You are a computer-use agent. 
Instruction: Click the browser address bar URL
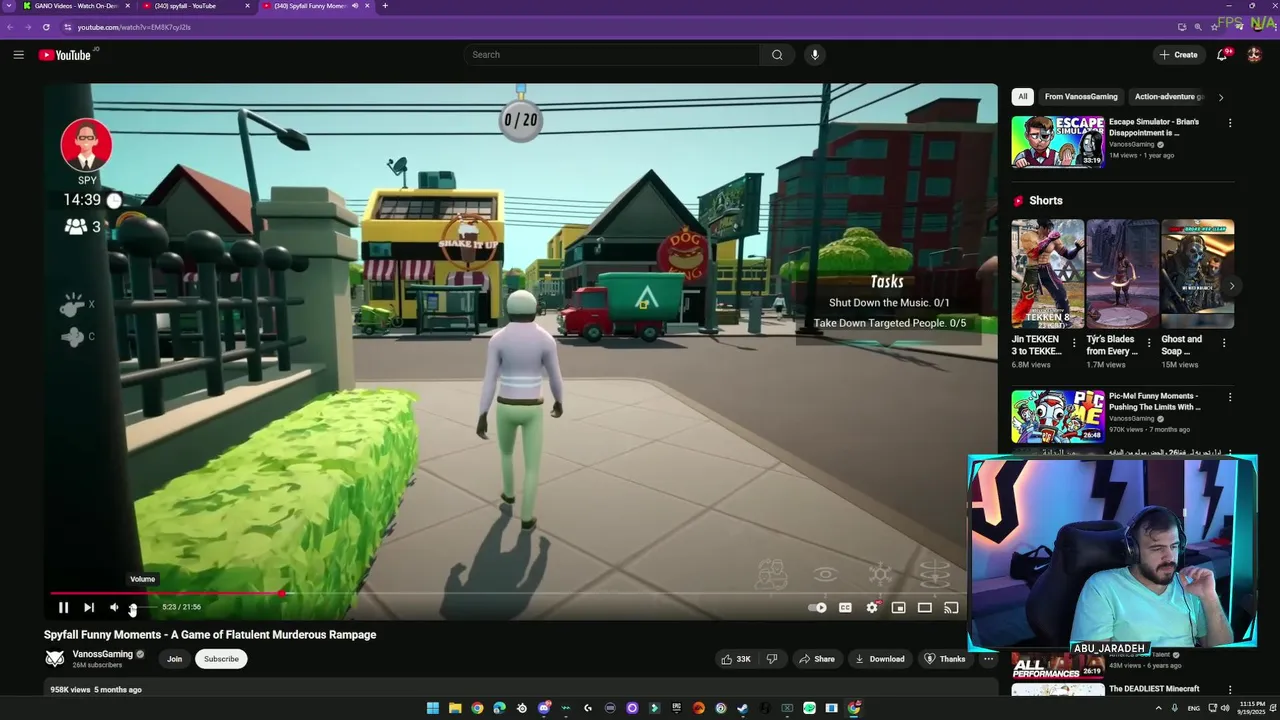[134, 27]
